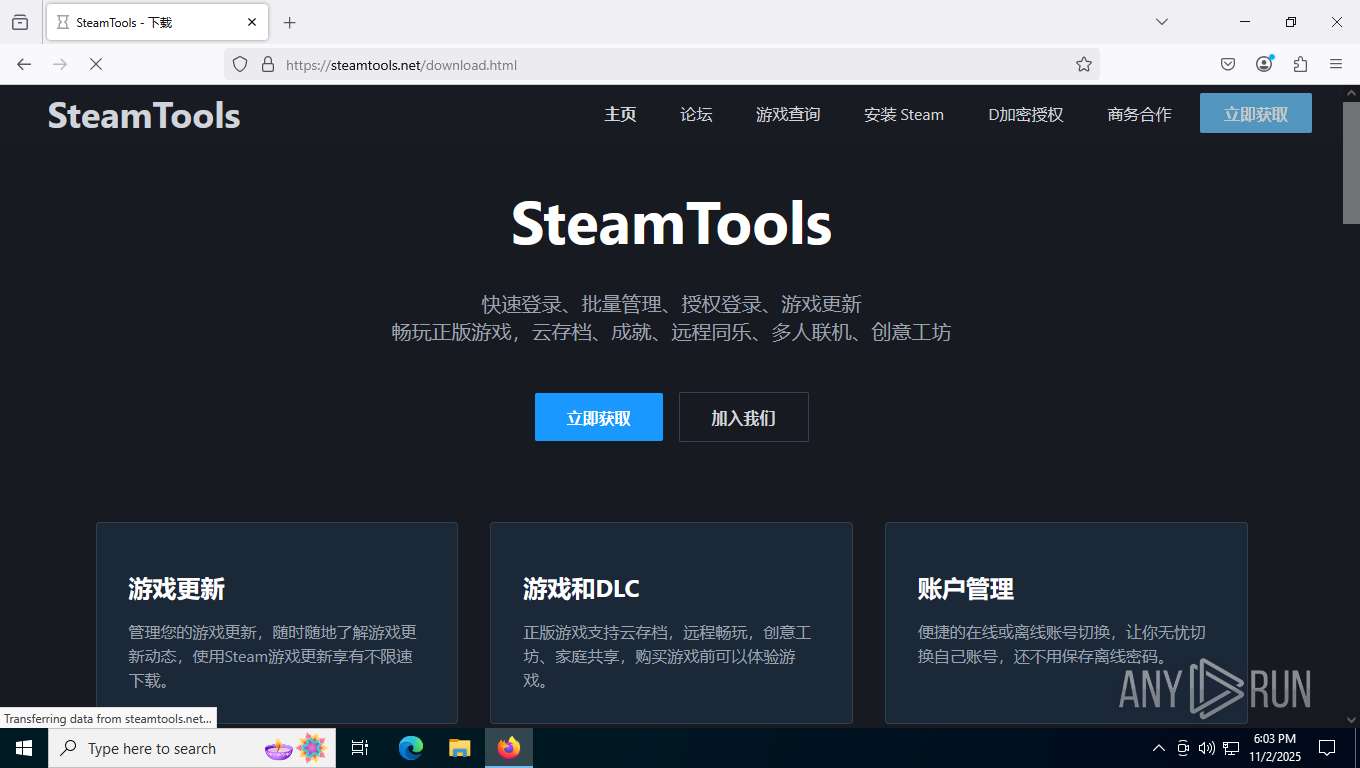Show hidden system tray icons
Viewport: 1360px width, 768px height.
coord(1158,748)
